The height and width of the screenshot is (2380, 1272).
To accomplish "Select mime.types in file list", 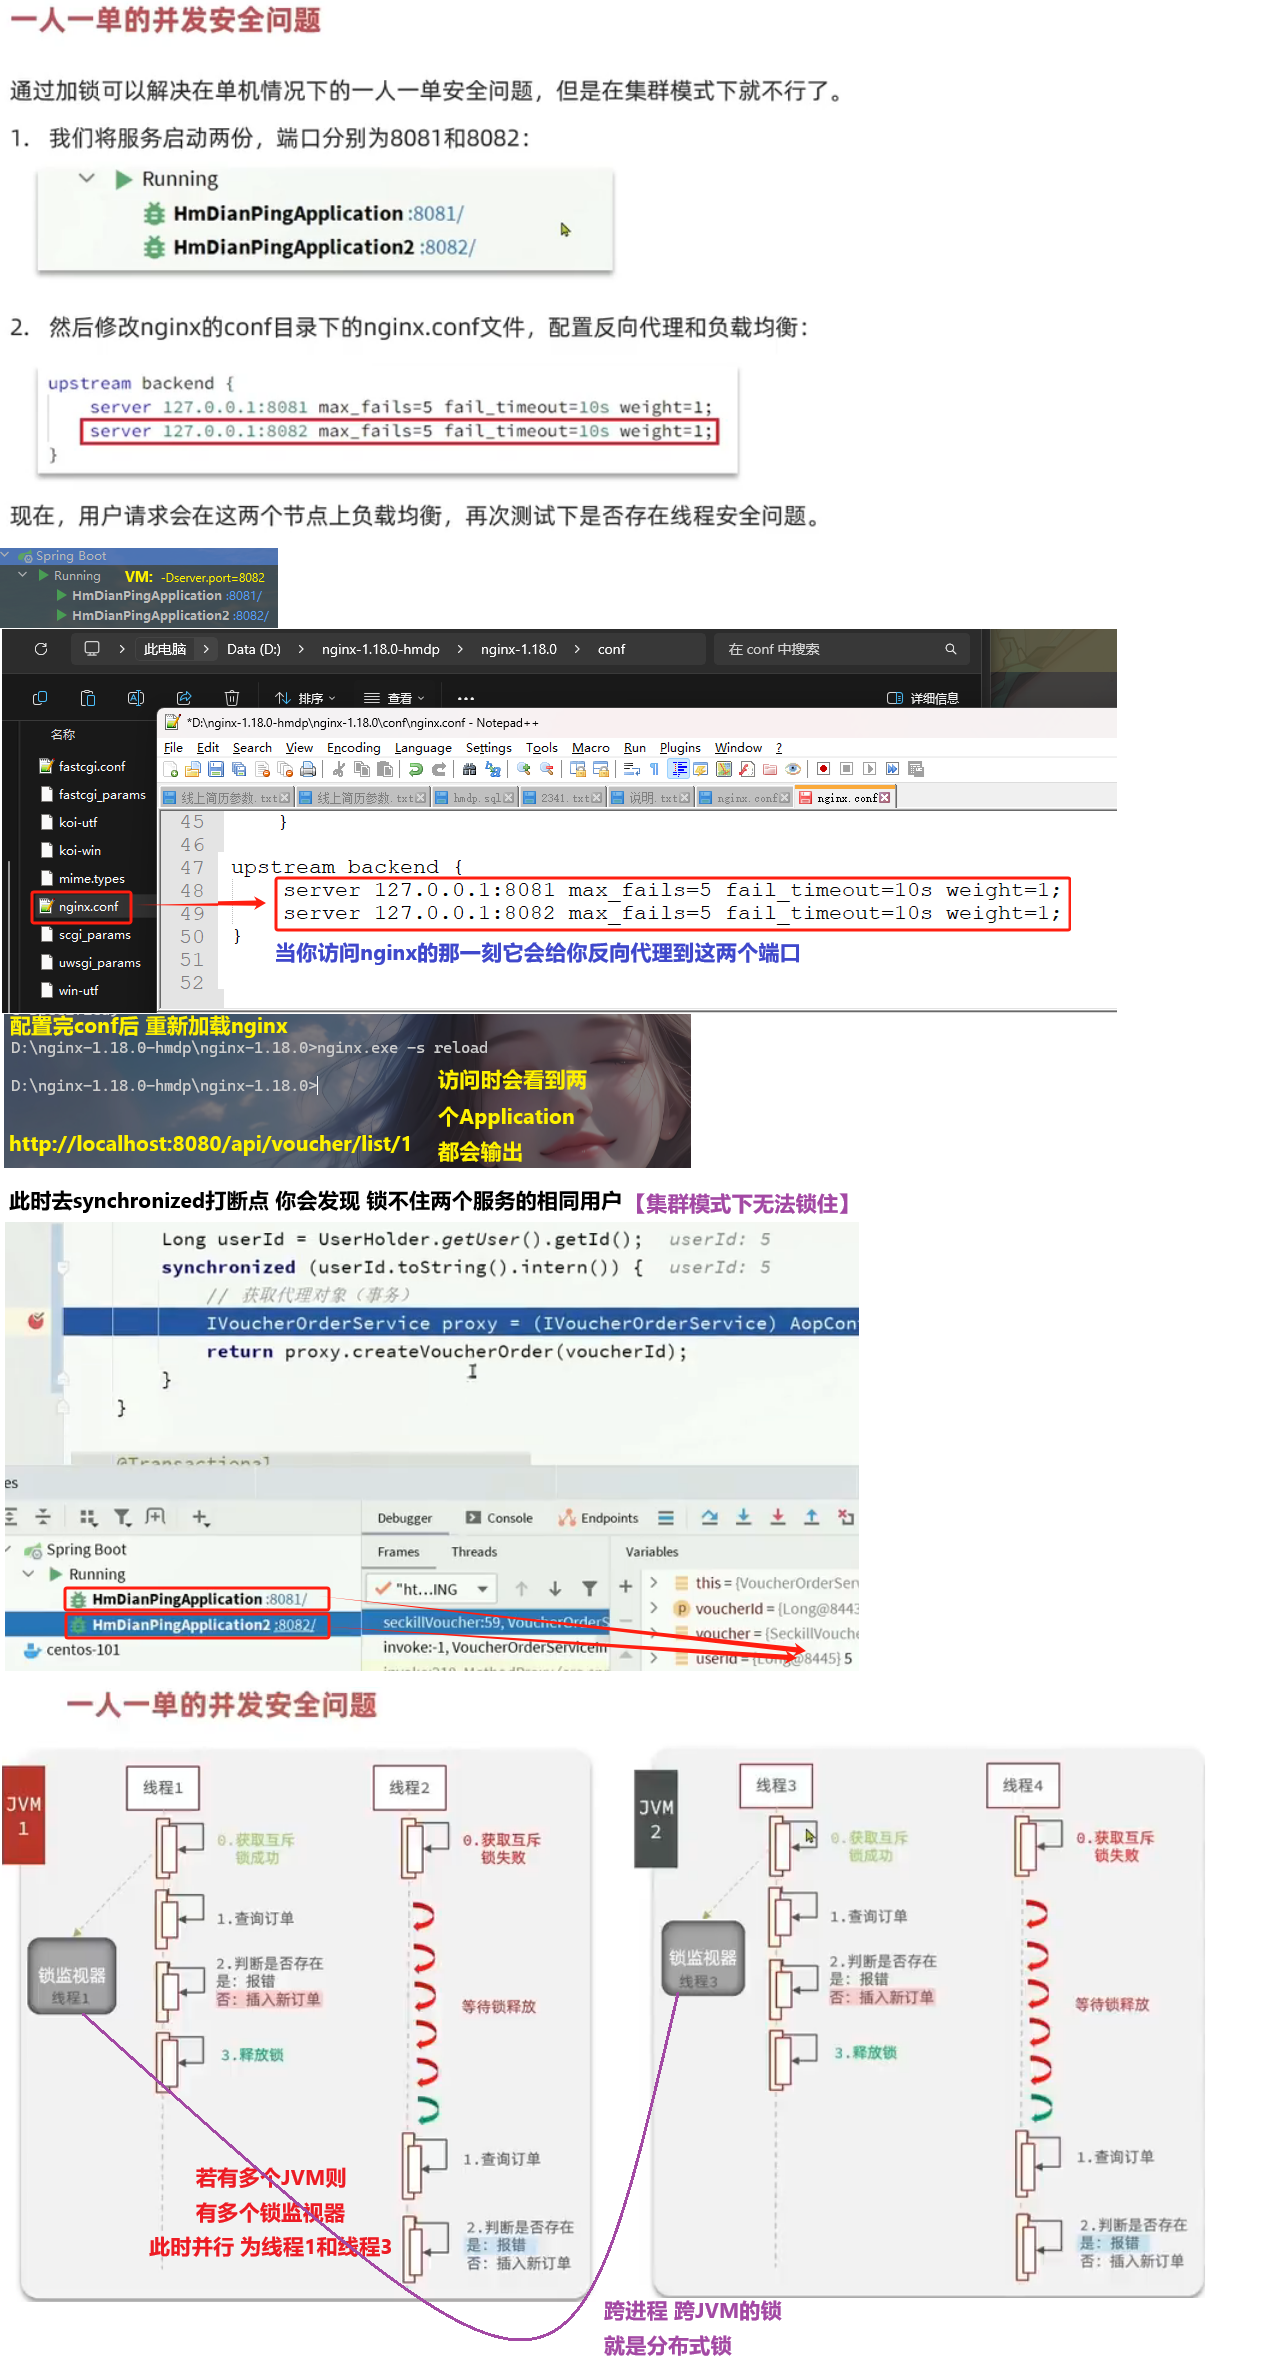I will [82, 879].
